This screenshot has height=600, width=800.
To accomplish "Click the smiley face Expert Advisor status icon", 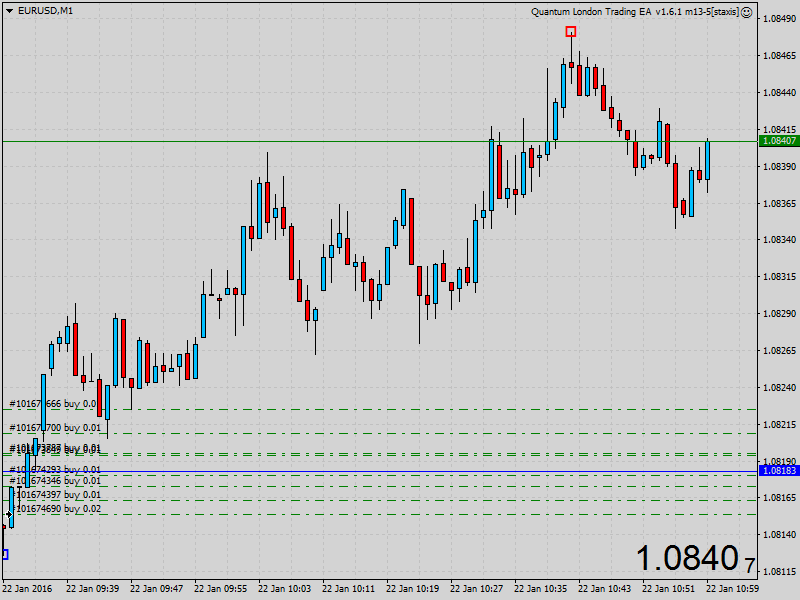I will (746, 12).
